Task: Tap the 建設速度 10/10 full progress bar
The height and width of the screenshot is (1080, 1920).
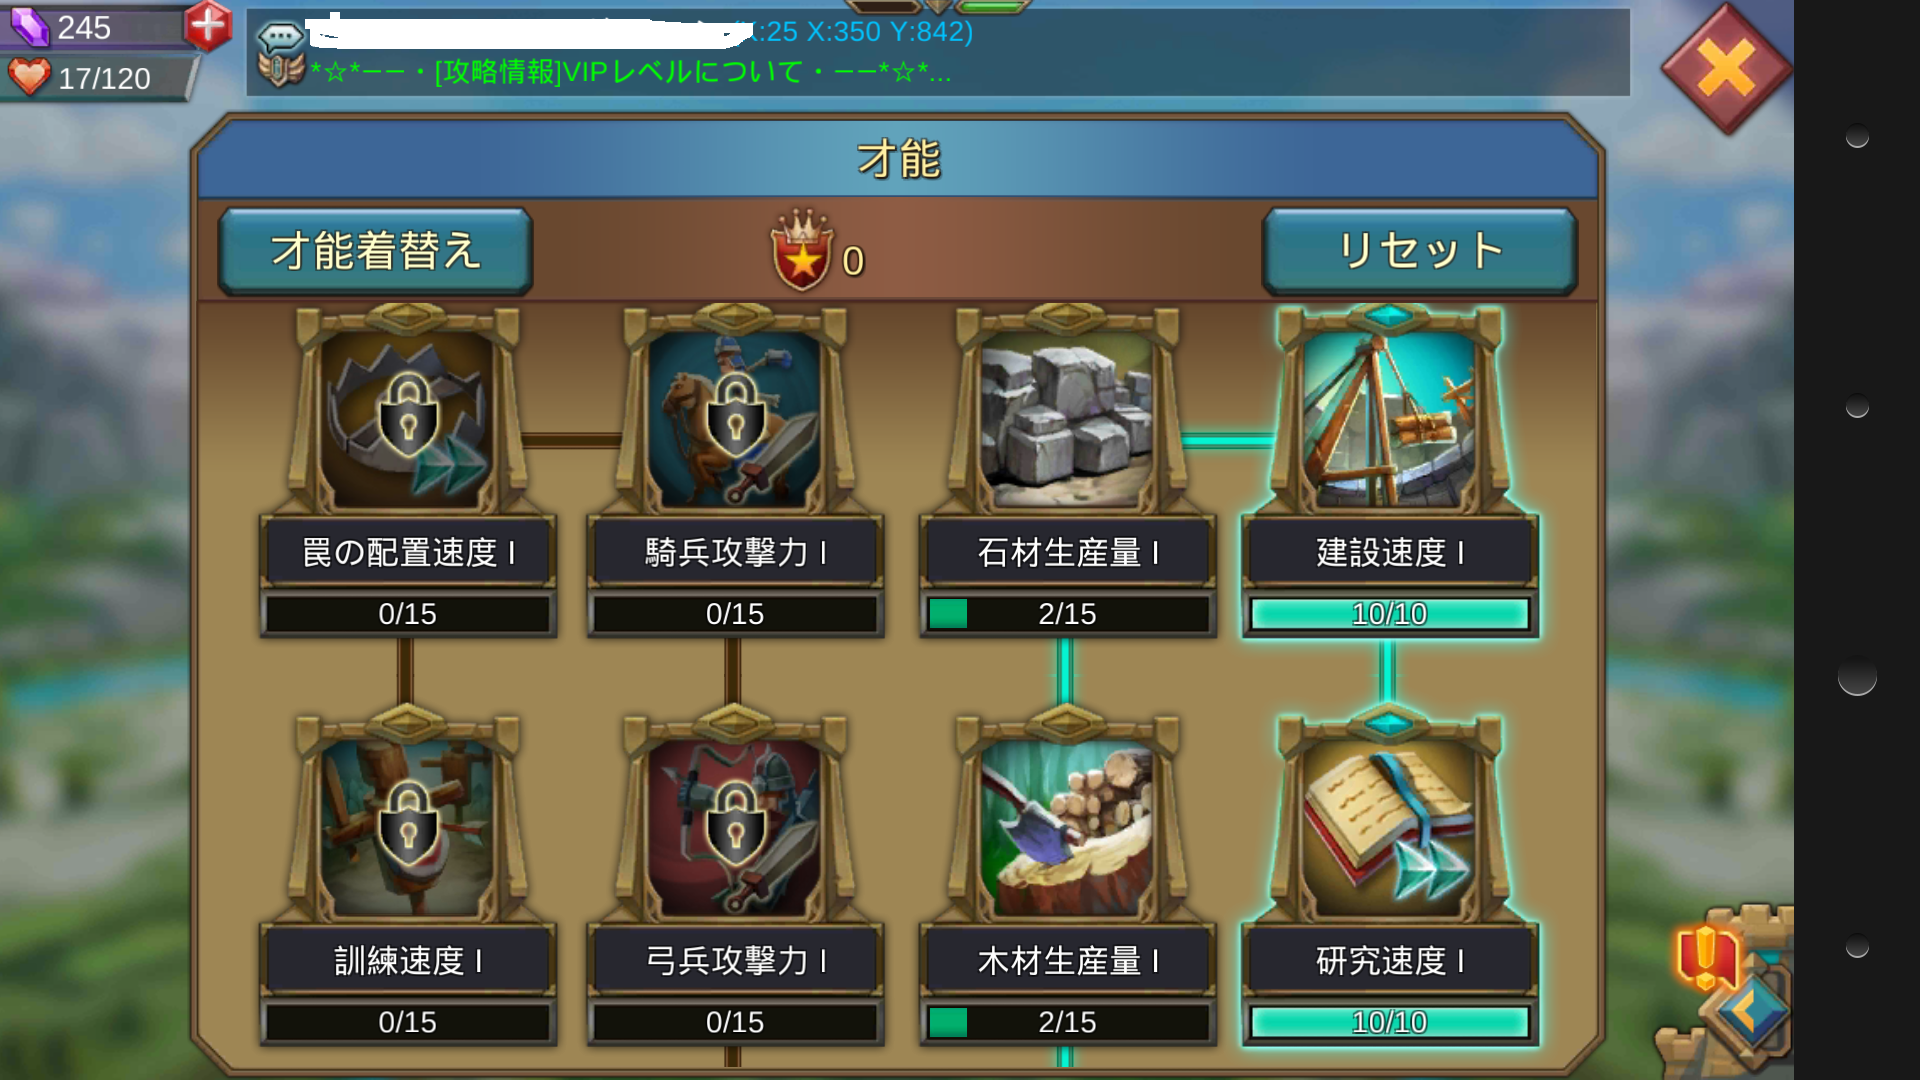Action: point(1389,614)
